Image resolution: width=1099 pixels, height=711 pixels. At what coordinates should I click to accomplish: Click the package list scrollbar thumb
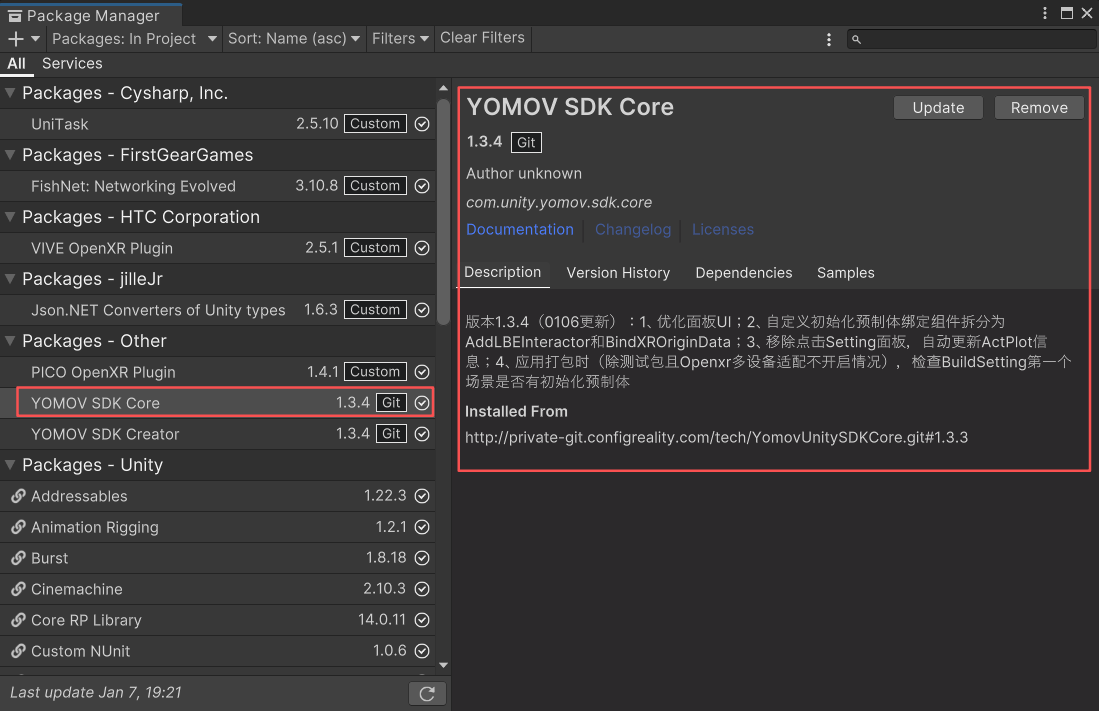pyautogui.click(x=443, y=212)
